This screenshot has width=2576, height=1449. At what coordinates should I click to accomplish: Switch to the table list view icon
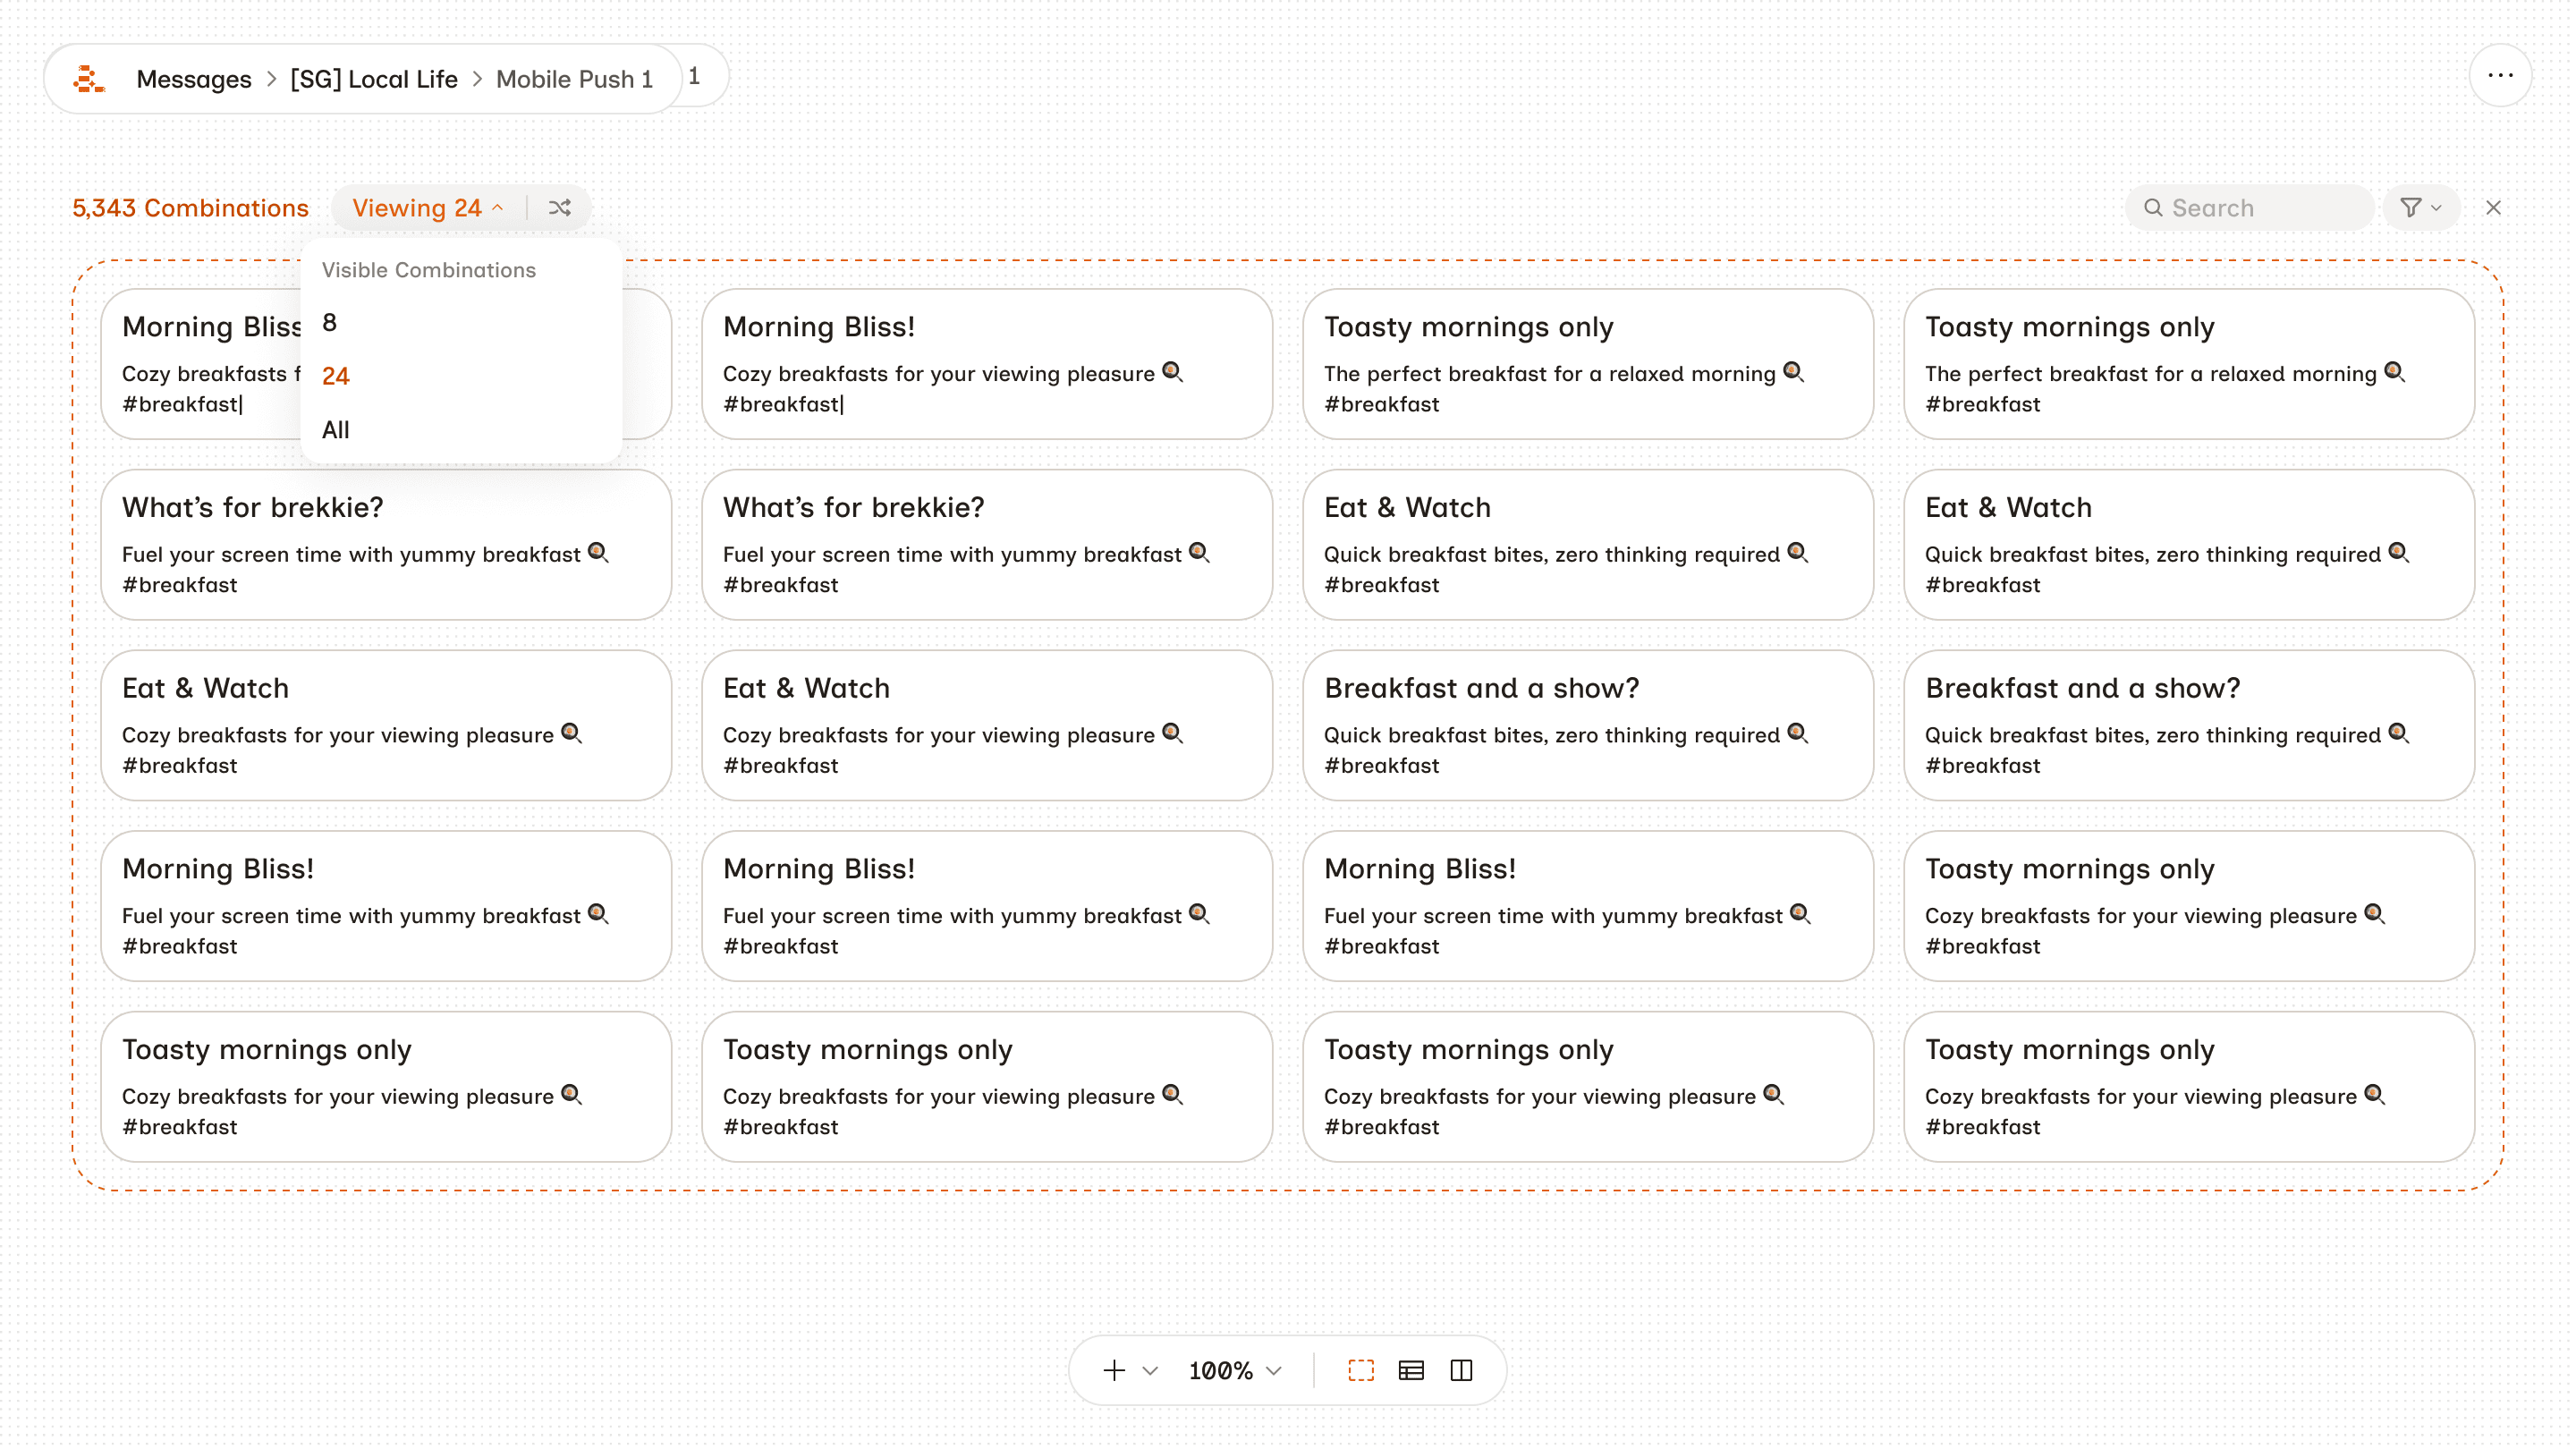tap(1411, 1370)
